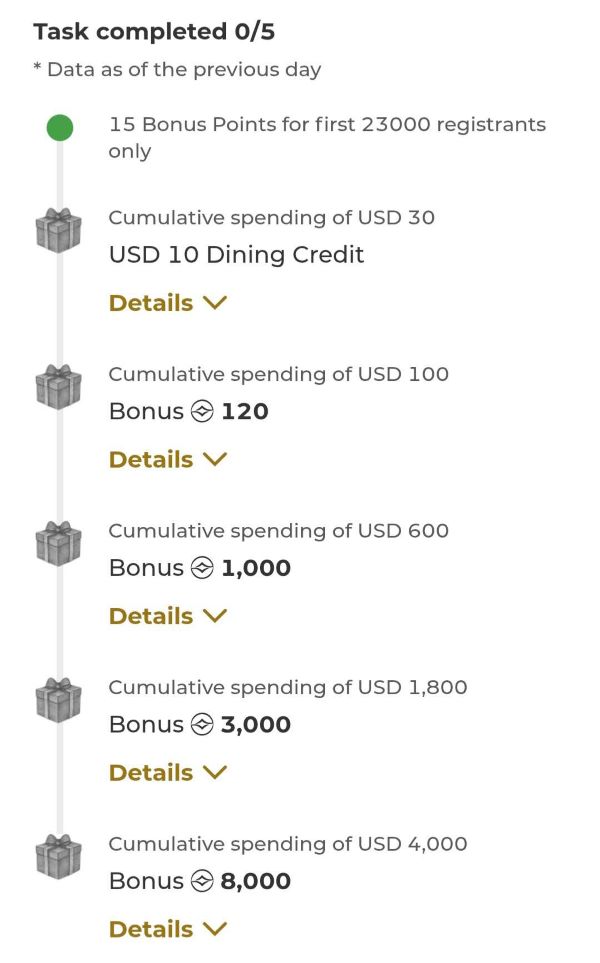Screen dimensions: 600x963
Task: Click the points icon beside 8,000 bonus
Action: [202, 881]
